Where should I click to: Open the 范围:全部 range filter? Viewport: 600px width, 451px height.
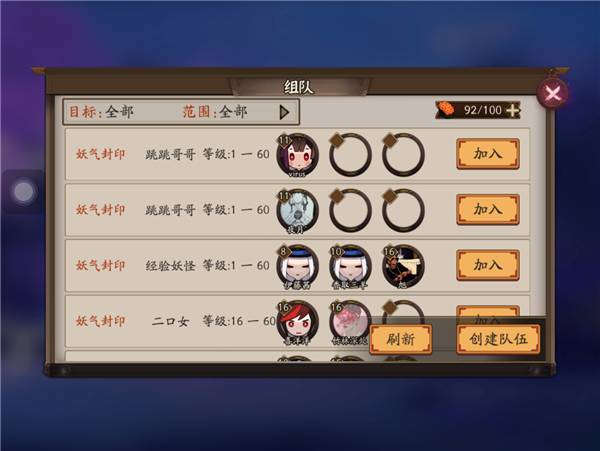215,112
